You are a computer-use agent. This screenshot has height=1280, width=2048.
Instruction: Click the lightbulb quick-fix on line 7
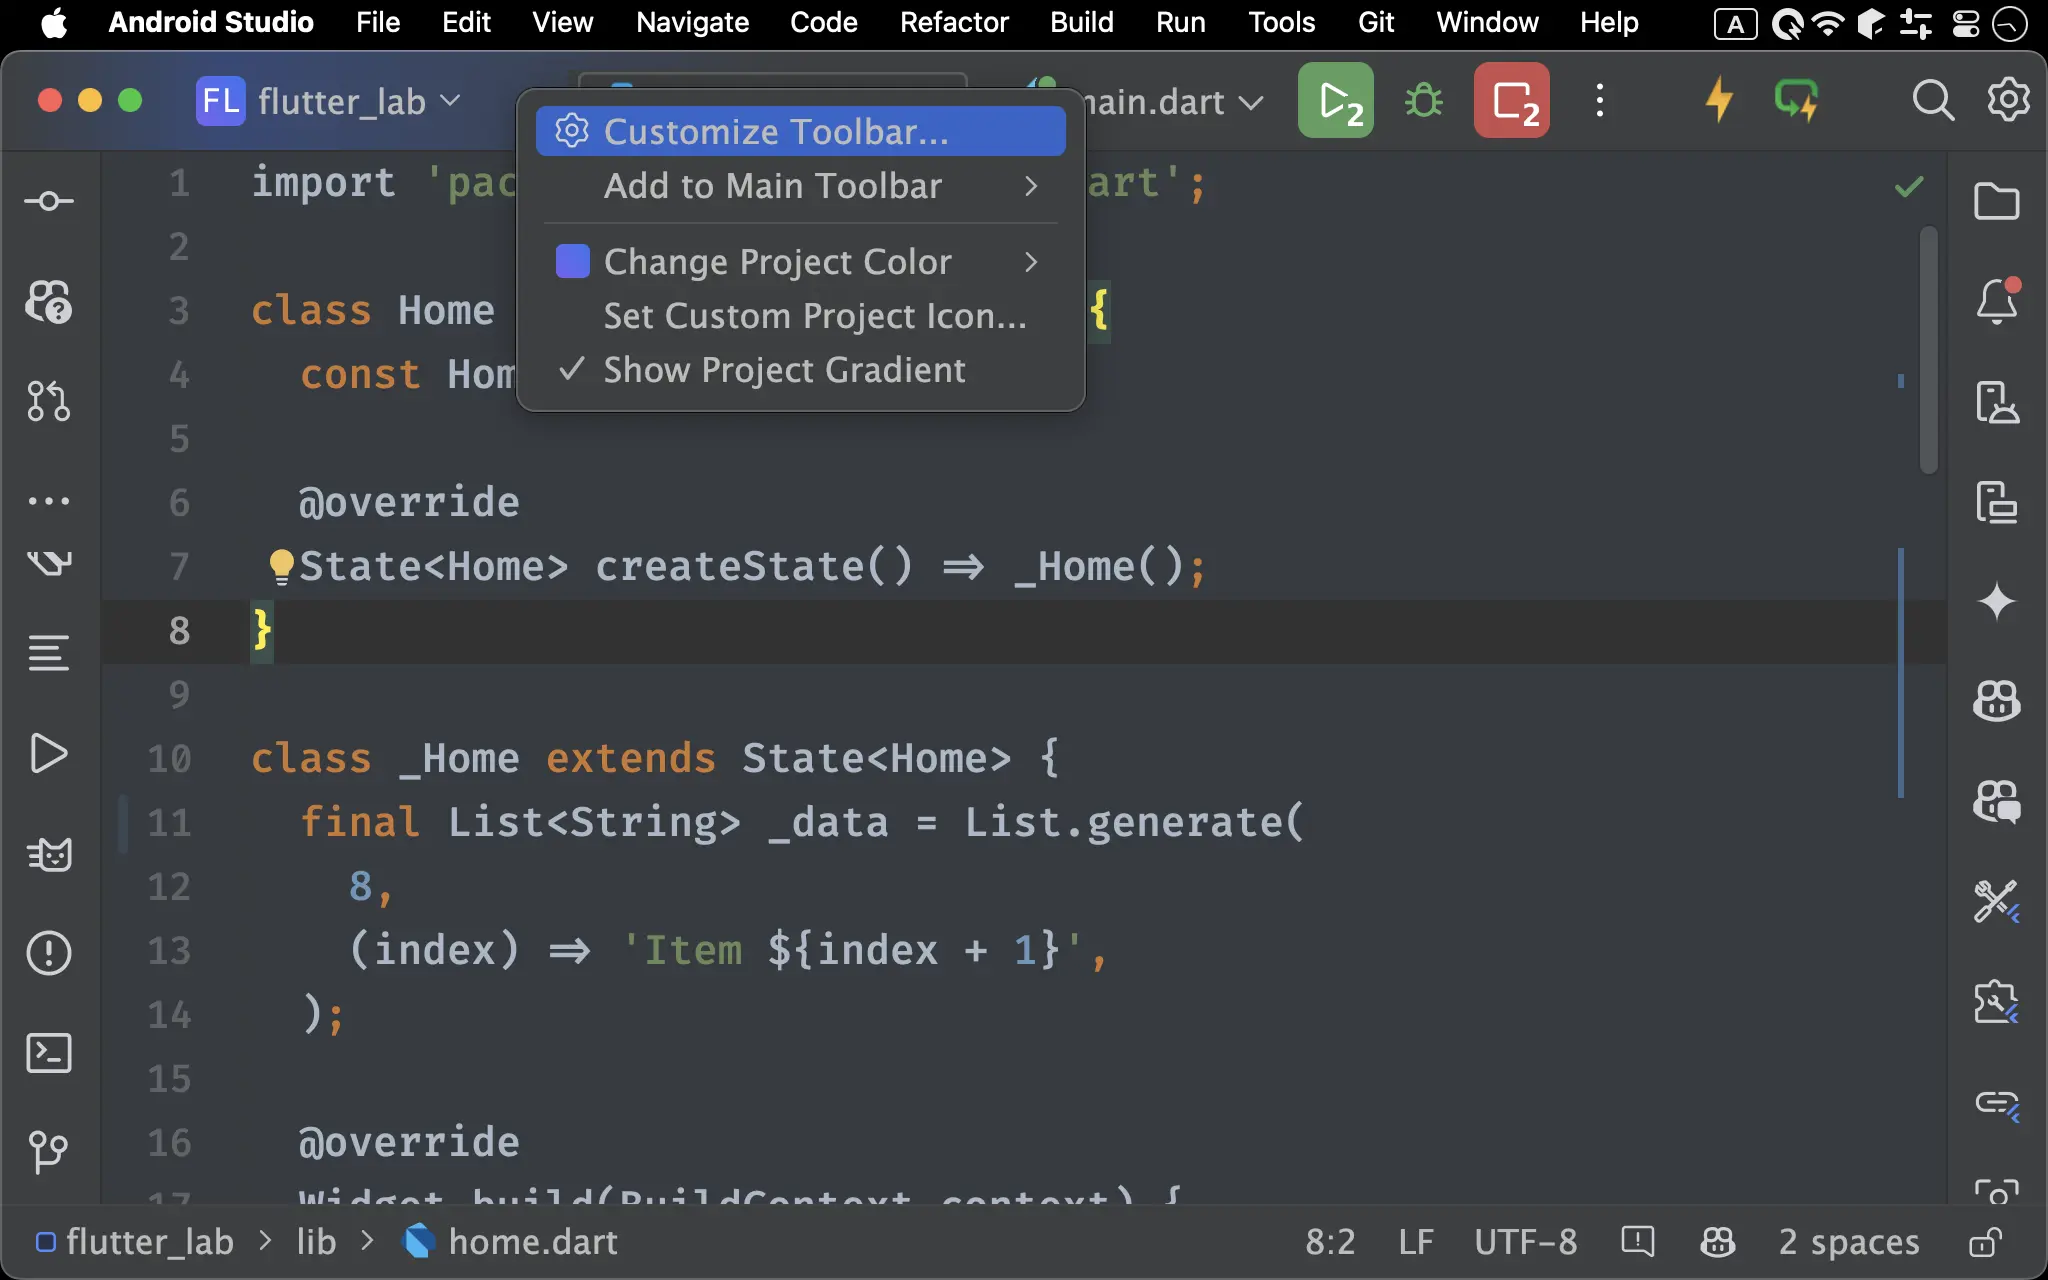pyautogui.click(x=281, y=566)
